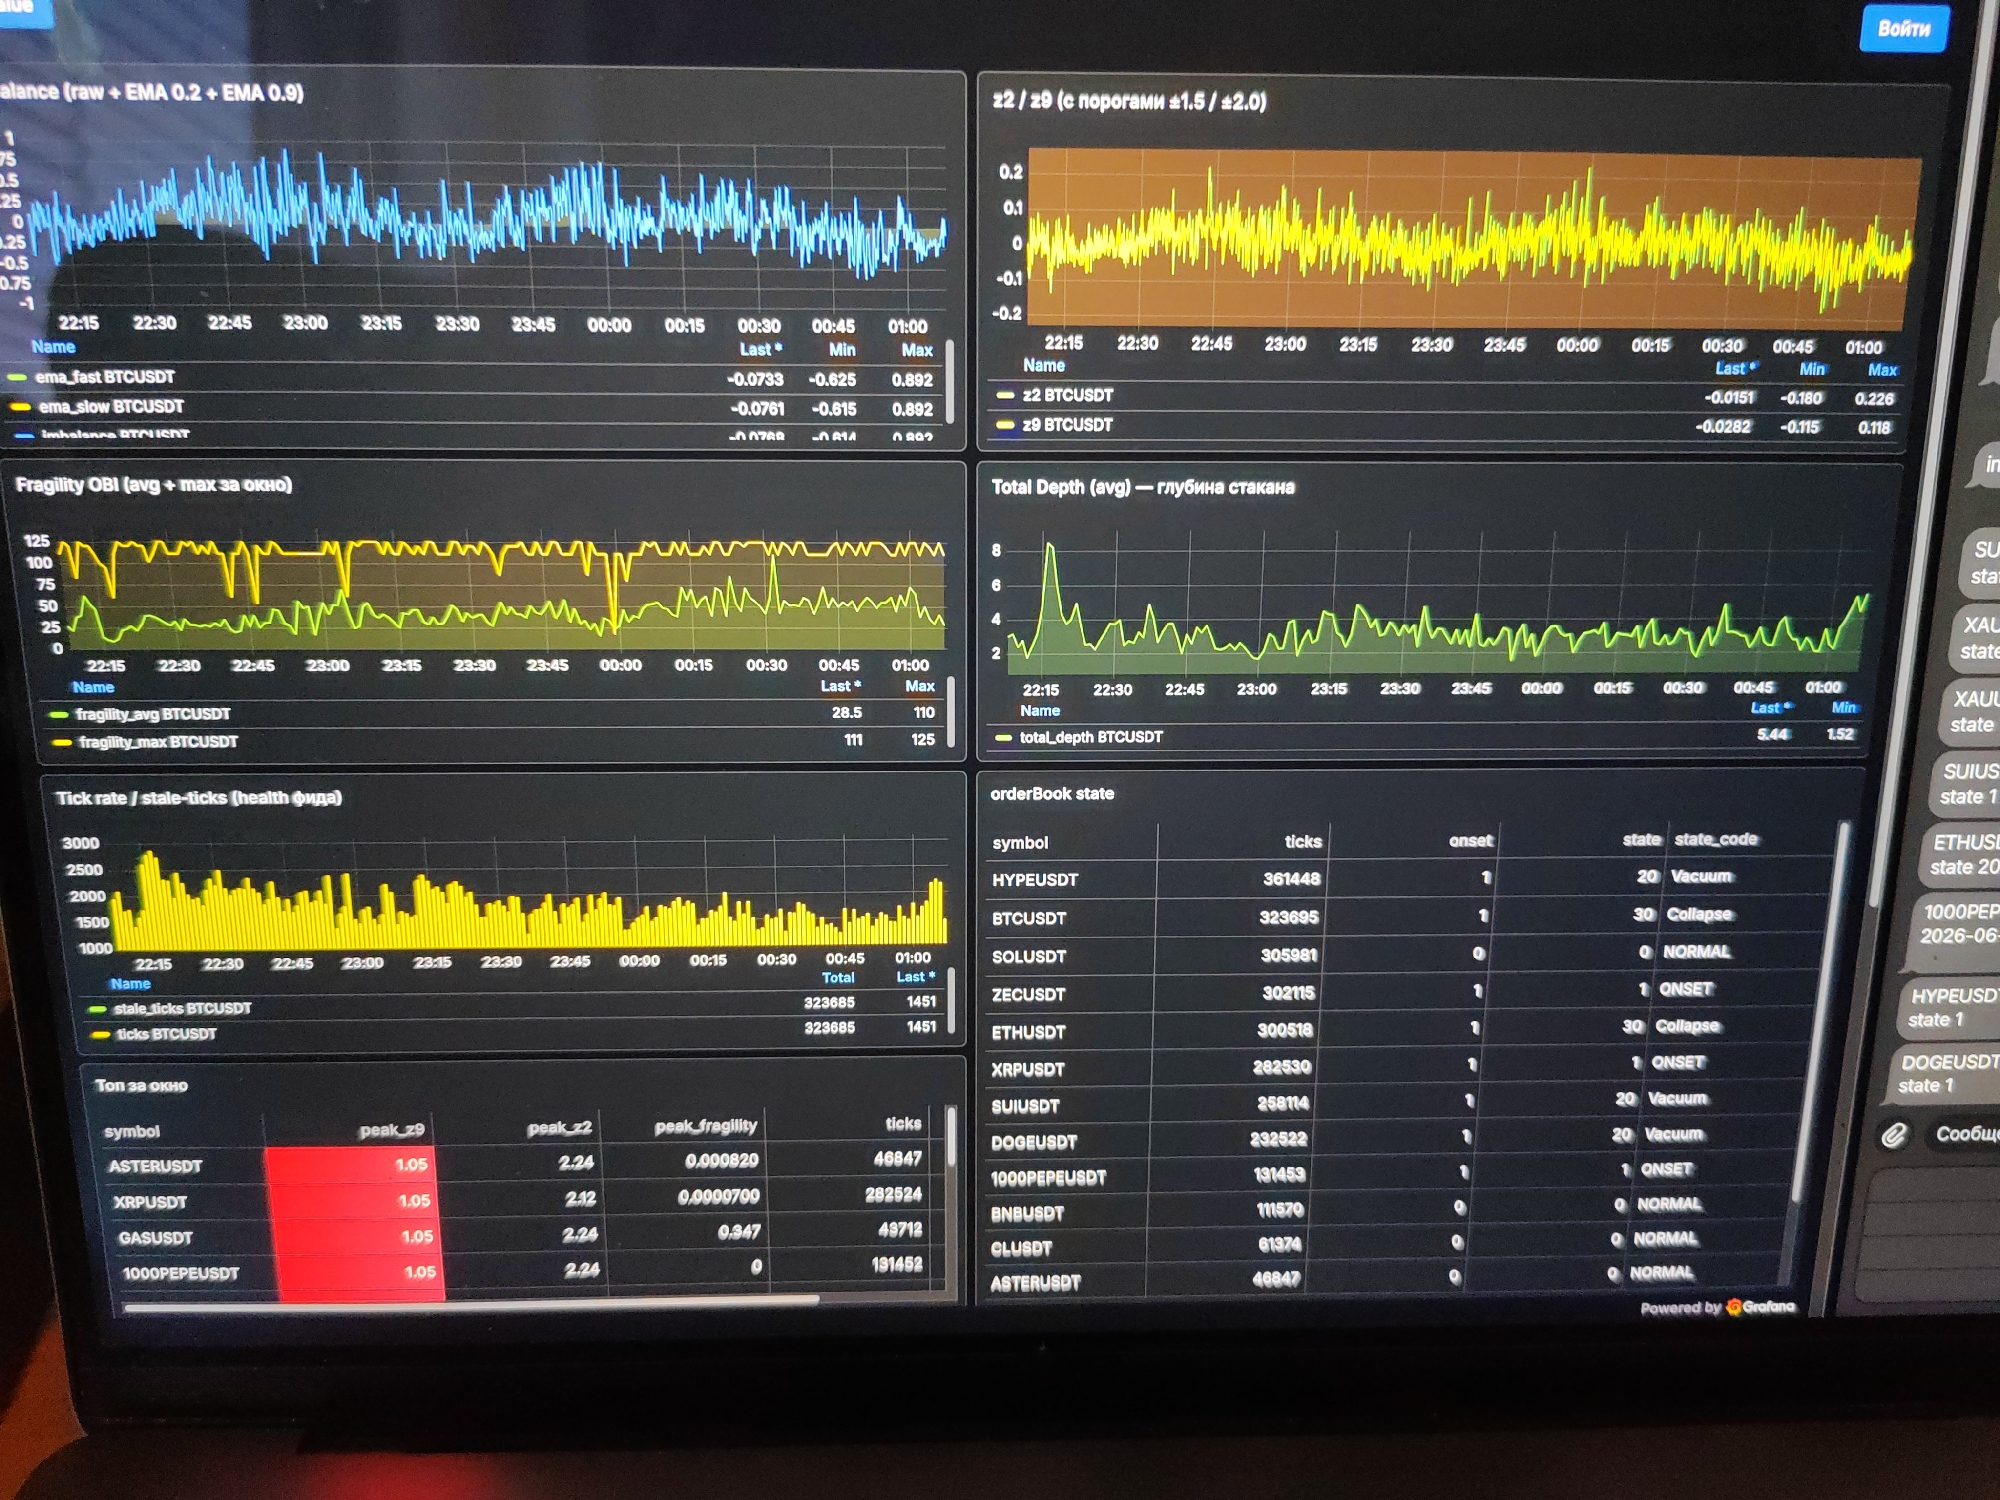Image resolution: width=2000 pixels, height=1500 pixels.
Task: Sort Топ за окно by peak_z9 header
Action: [392, 1130]
